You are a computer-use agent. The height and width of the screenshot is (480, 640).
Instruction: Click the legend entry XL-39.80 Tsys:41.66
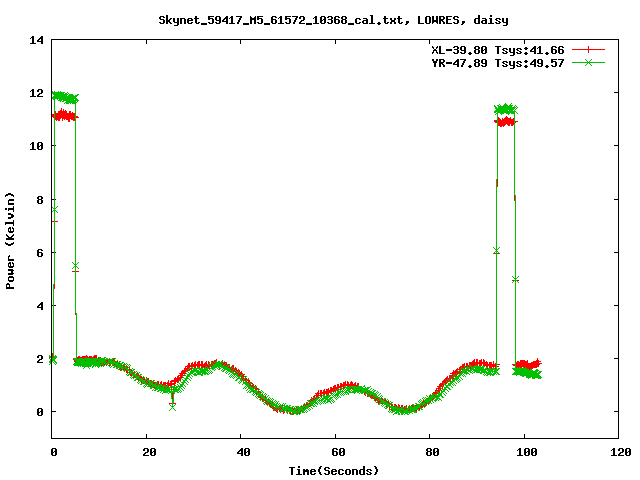[498, 50]
